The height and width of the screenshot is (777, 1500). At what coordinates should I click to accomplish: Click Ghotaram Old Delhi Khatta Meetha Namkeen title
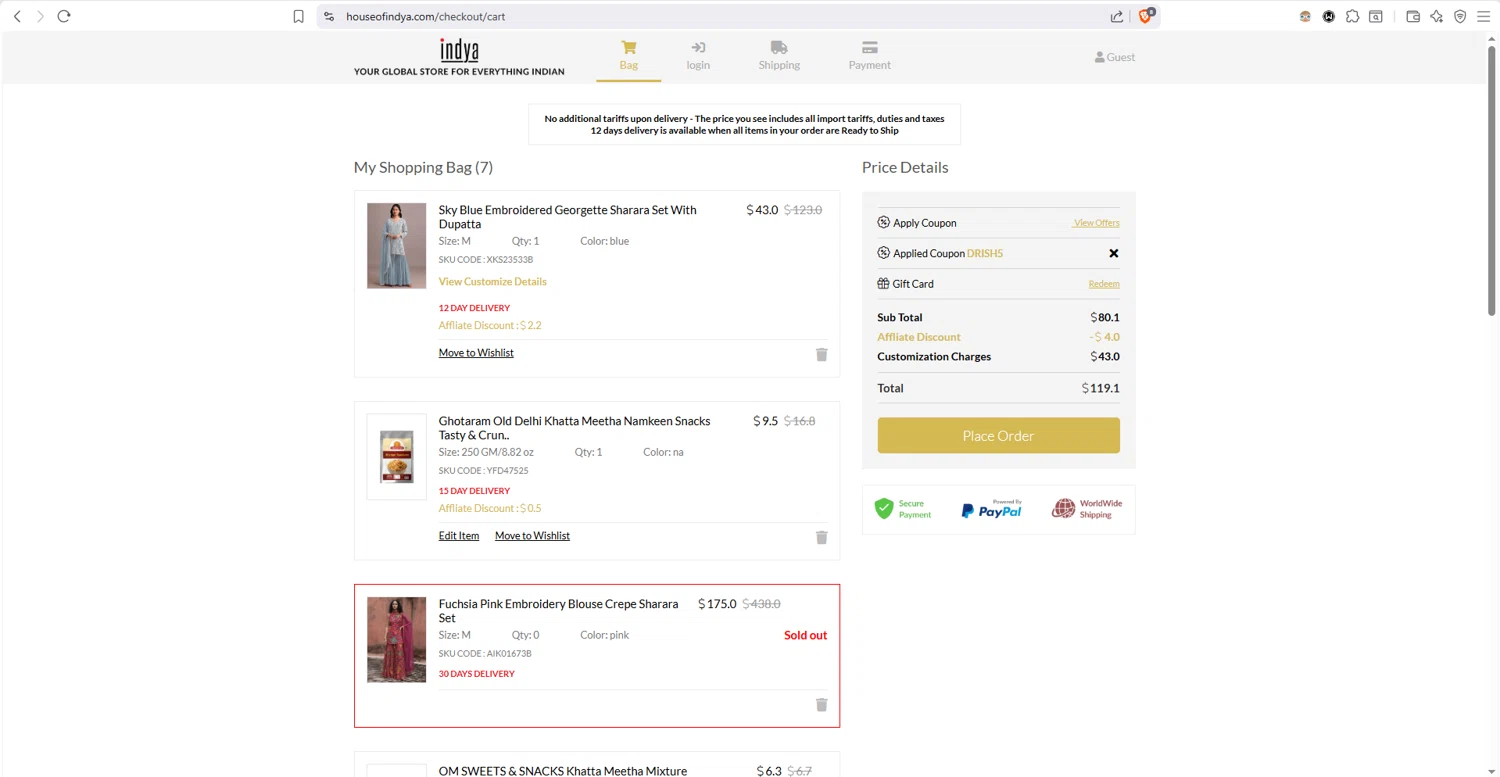tap(574, 428)
